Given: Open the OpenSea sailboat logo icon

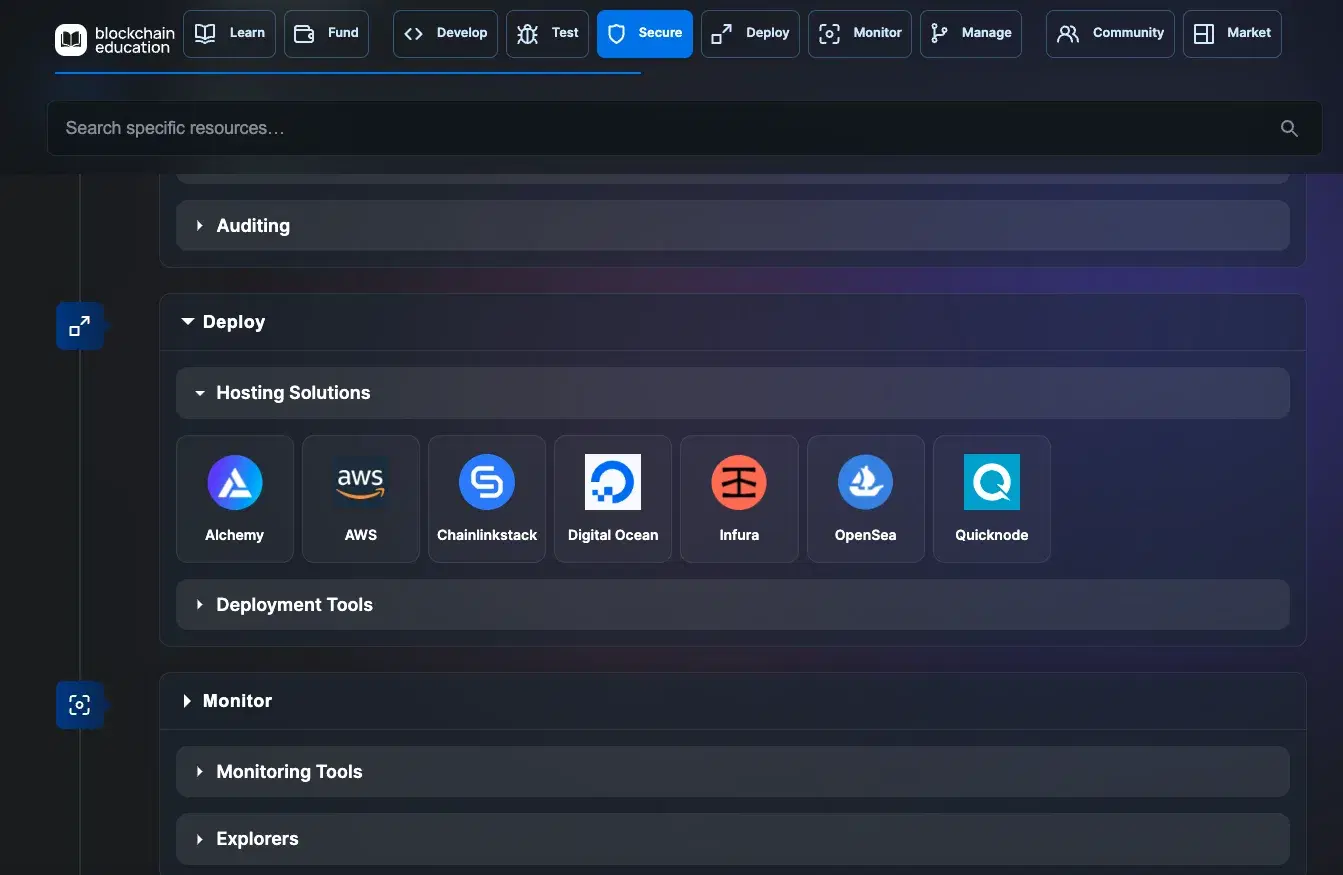Looking at the screenshot, I should coord(865,482).
